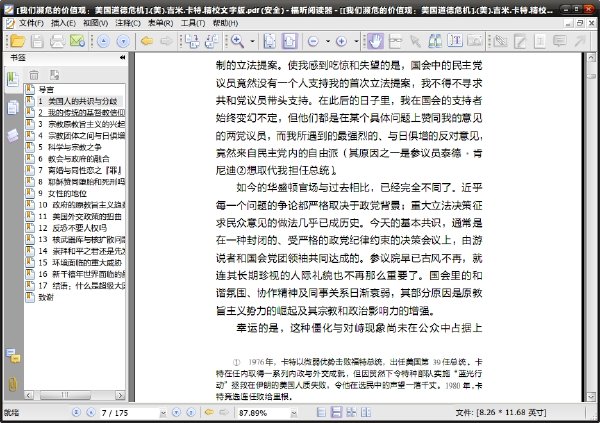Click the Print icon in toolbar
This screenshot has width=600, height=423.
(57, 41)
